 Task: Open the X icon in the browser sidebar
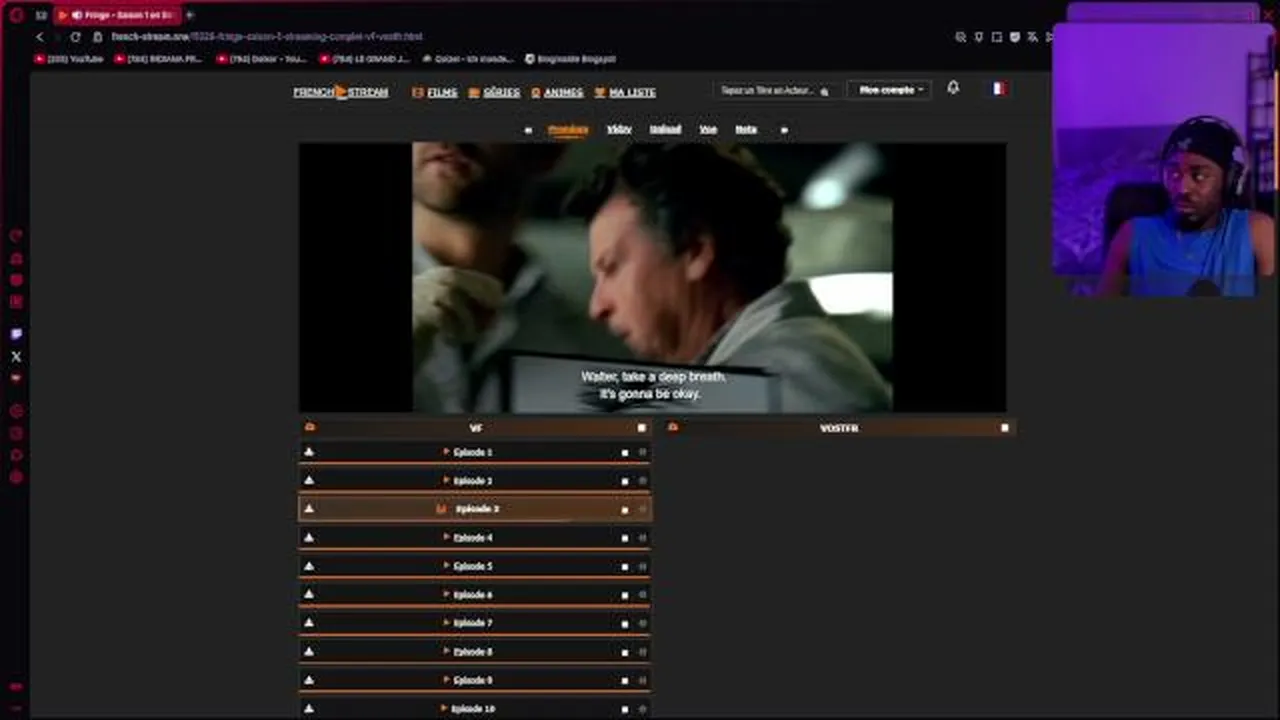16,356
